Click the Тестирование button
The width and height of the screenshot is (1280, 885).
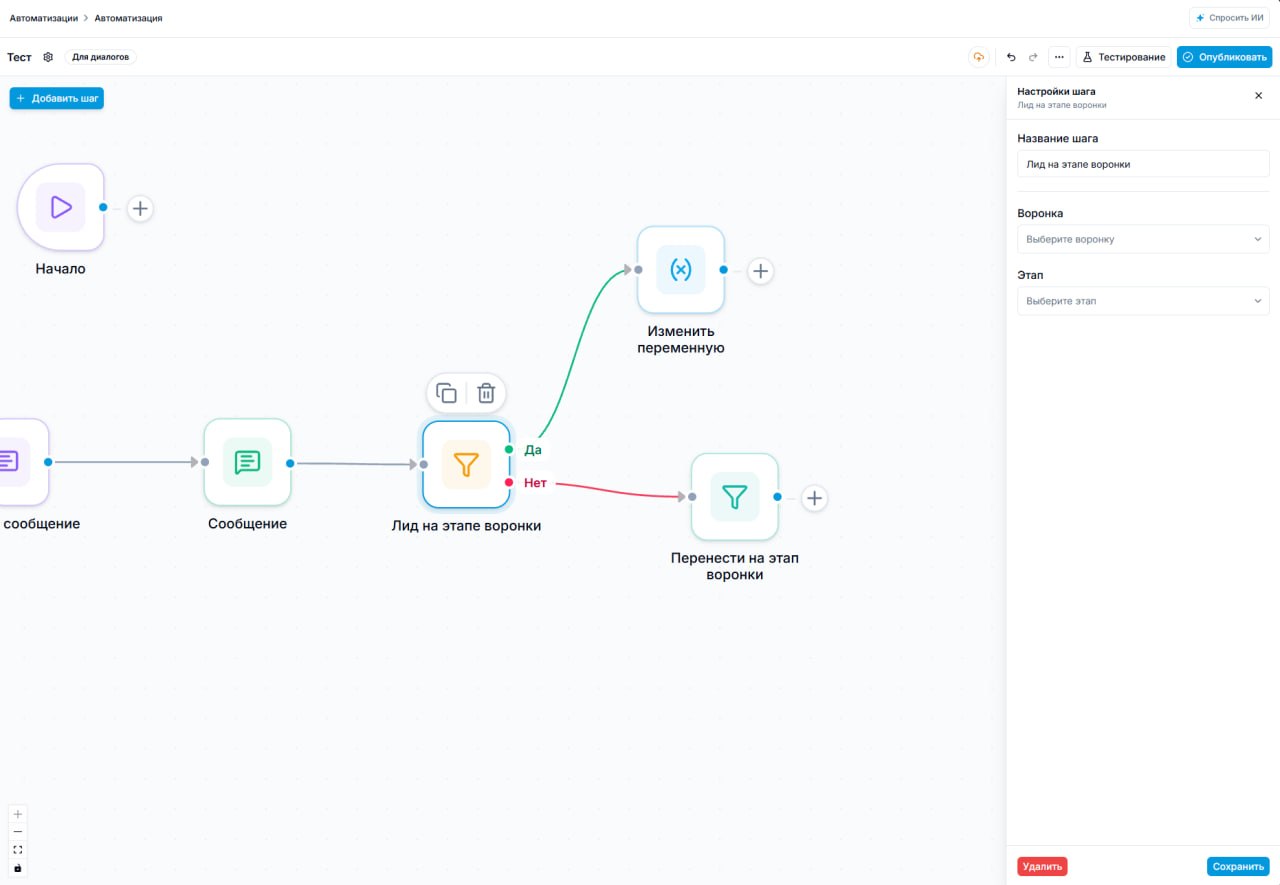(1124, 57)
